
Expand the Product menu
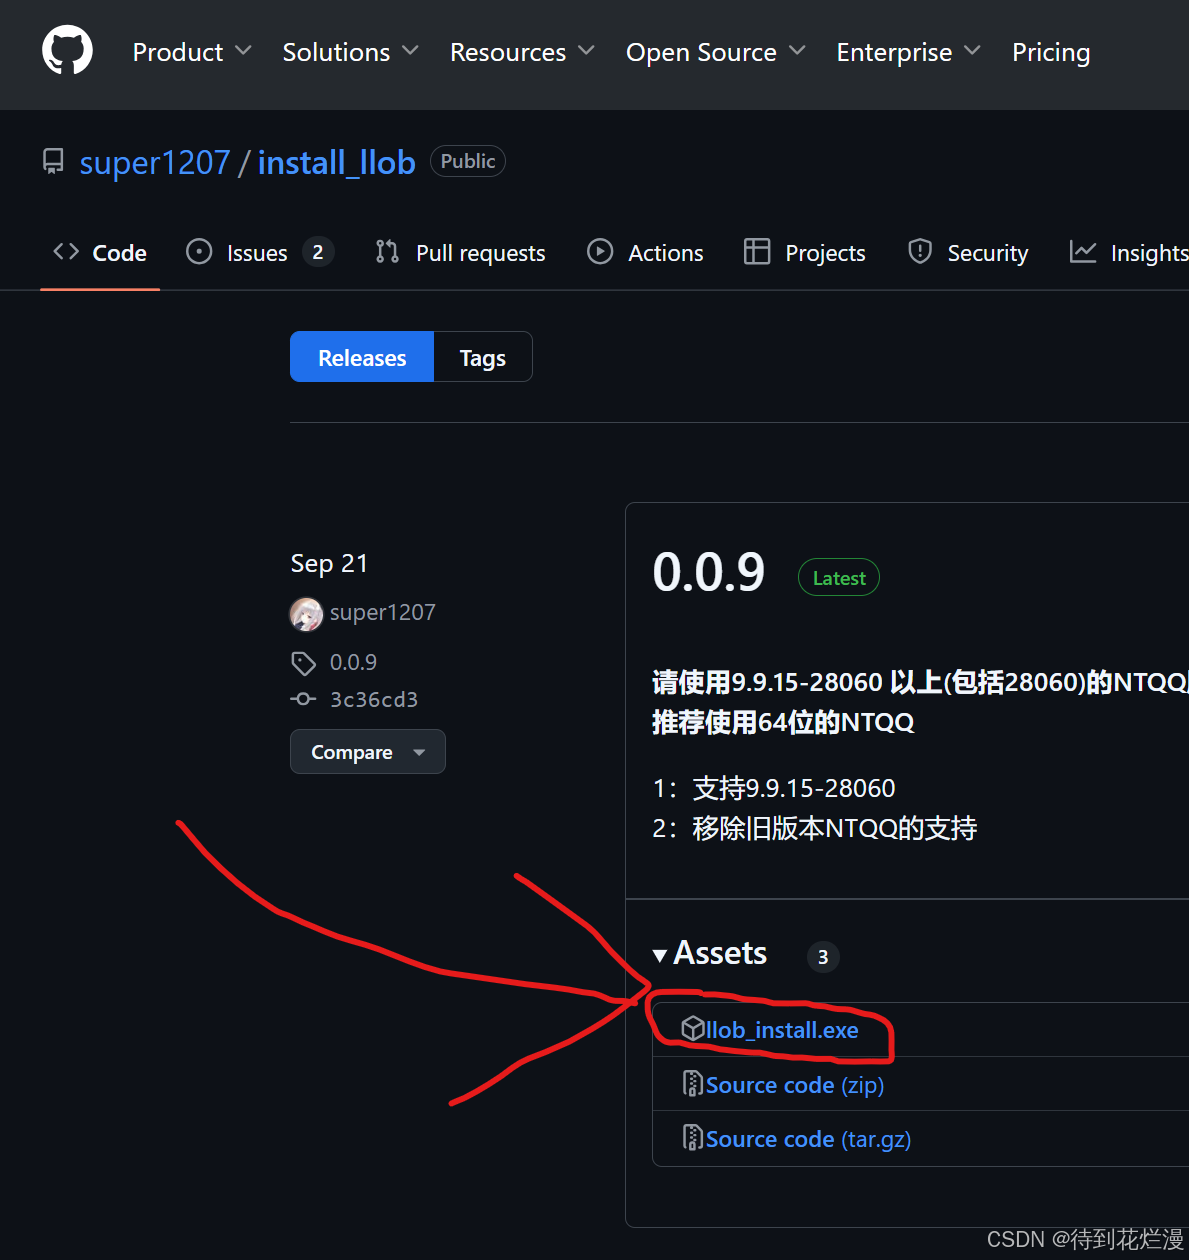[x=192, y=52]
